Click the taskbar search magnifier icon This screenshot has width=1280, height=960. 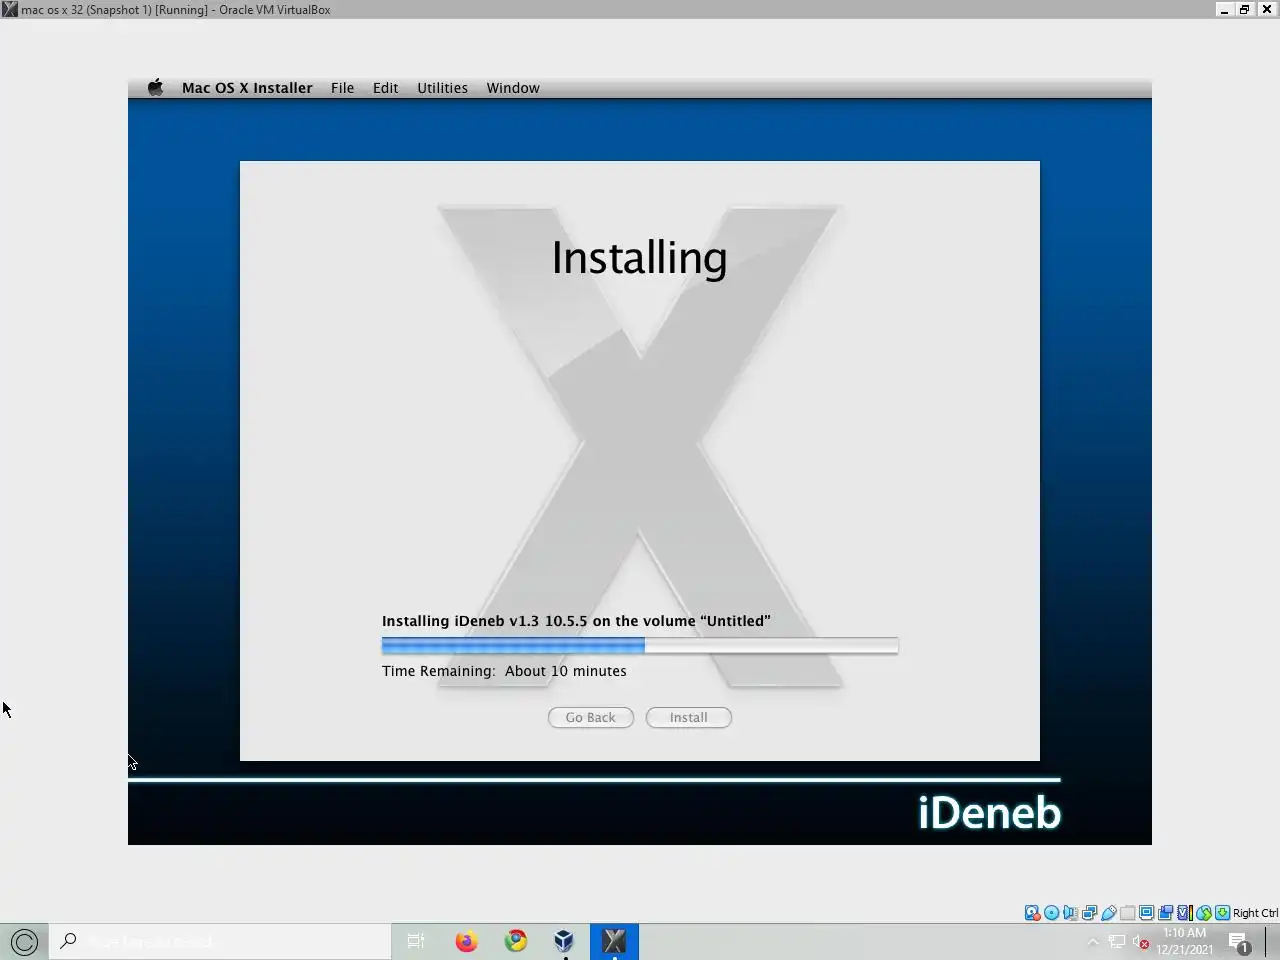click(68, 941)
